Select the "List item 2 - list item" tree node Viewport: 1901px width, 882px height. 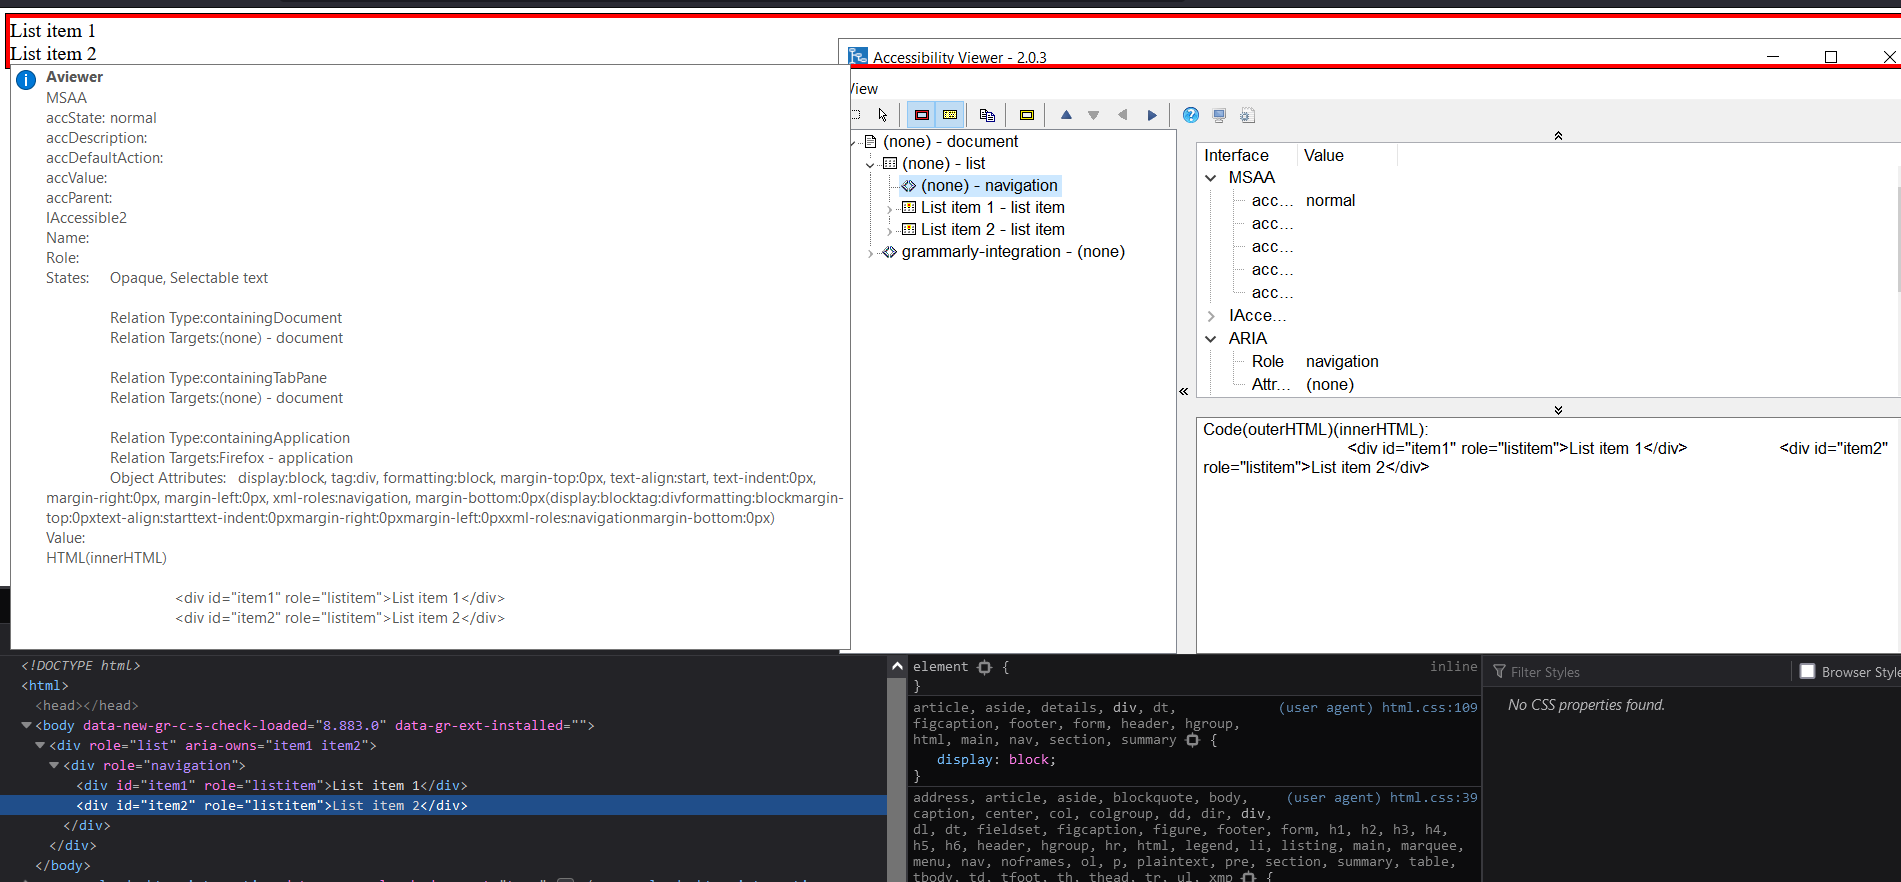coord(992,230)
